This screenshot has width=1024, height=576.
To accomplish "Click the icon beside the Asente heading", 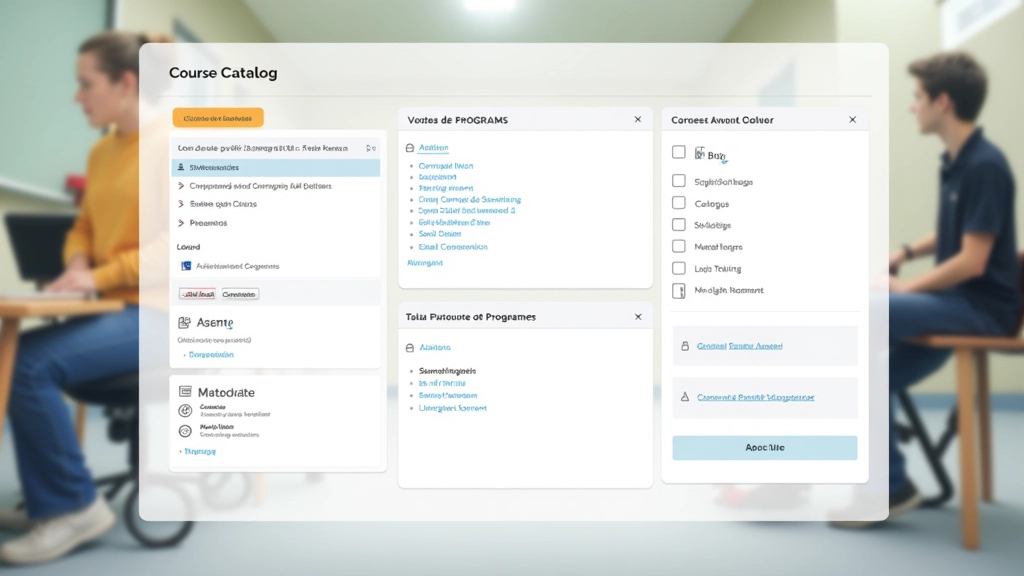I will click(x=184, y=323).
